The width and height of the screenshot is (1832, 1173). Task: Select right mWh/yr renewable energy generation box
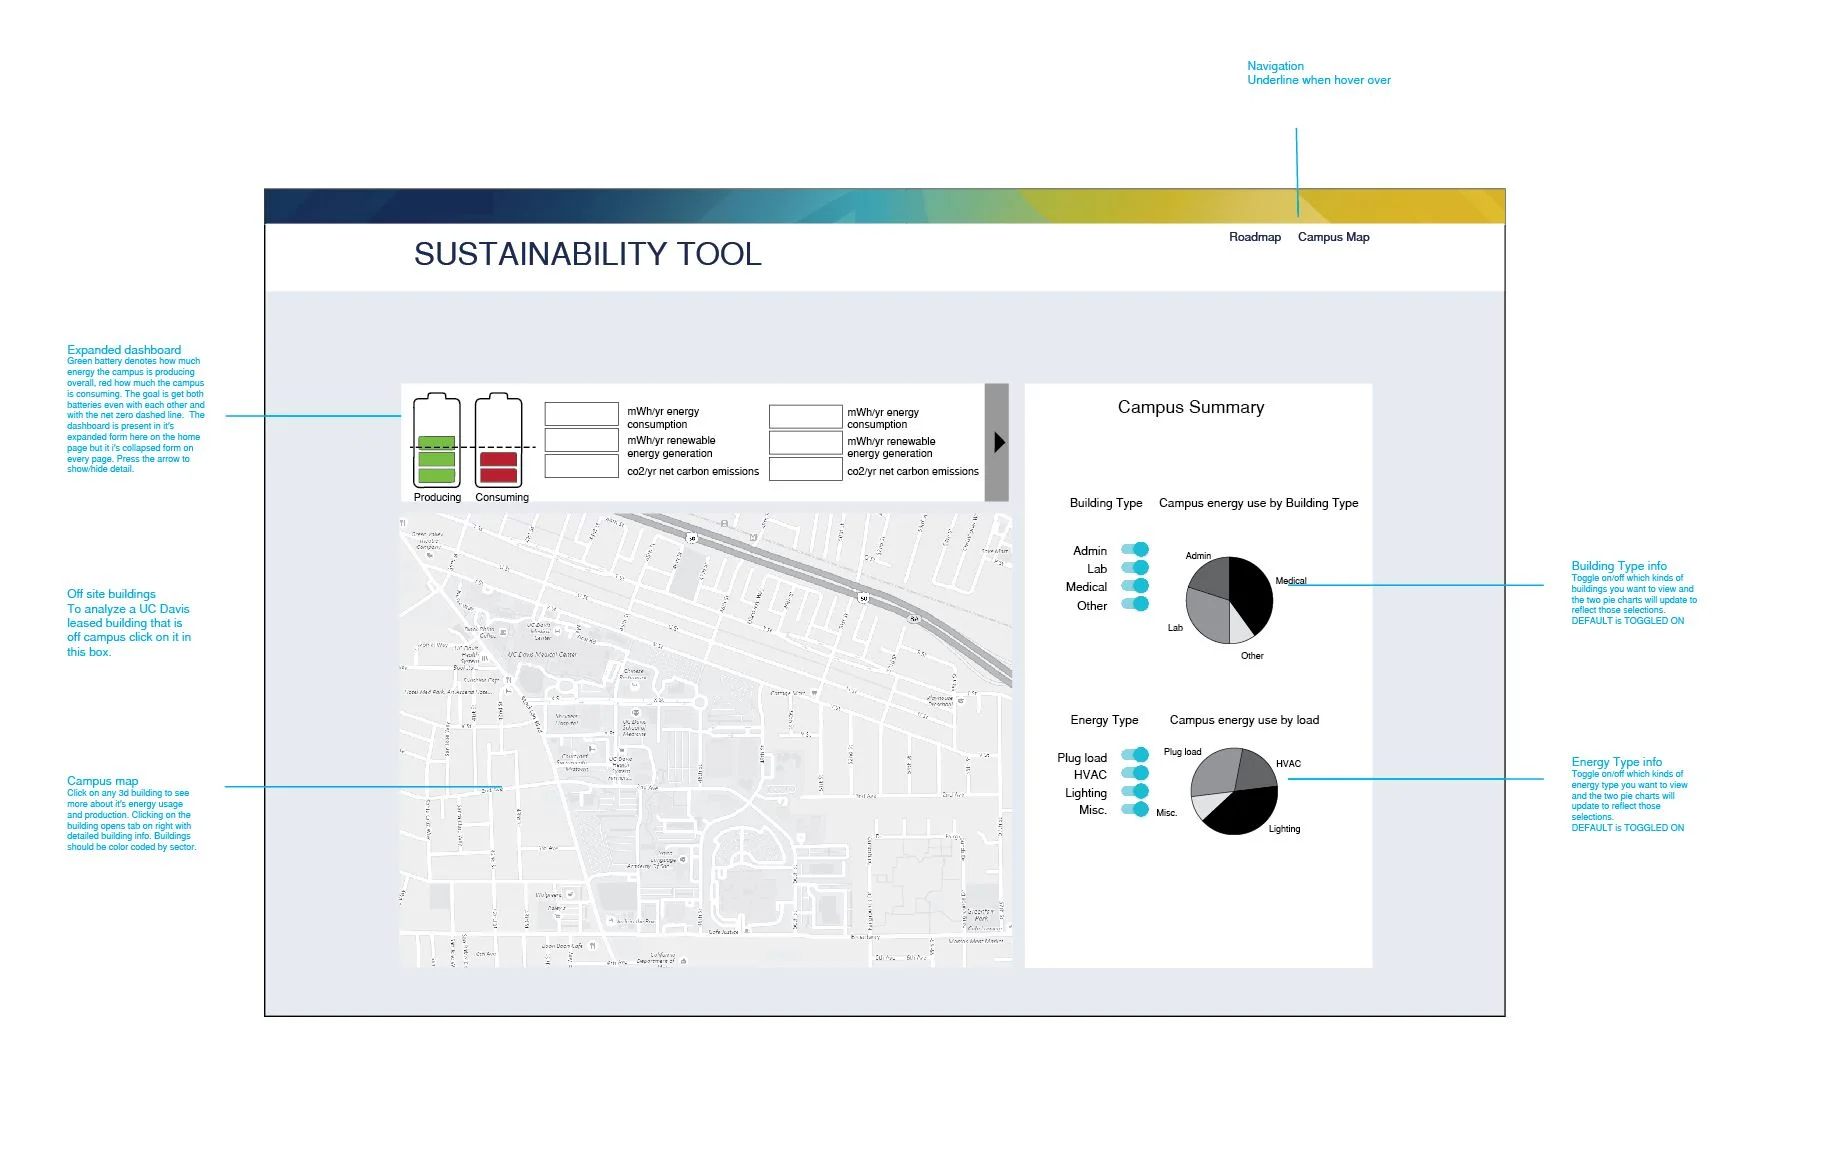coord(806,443)
